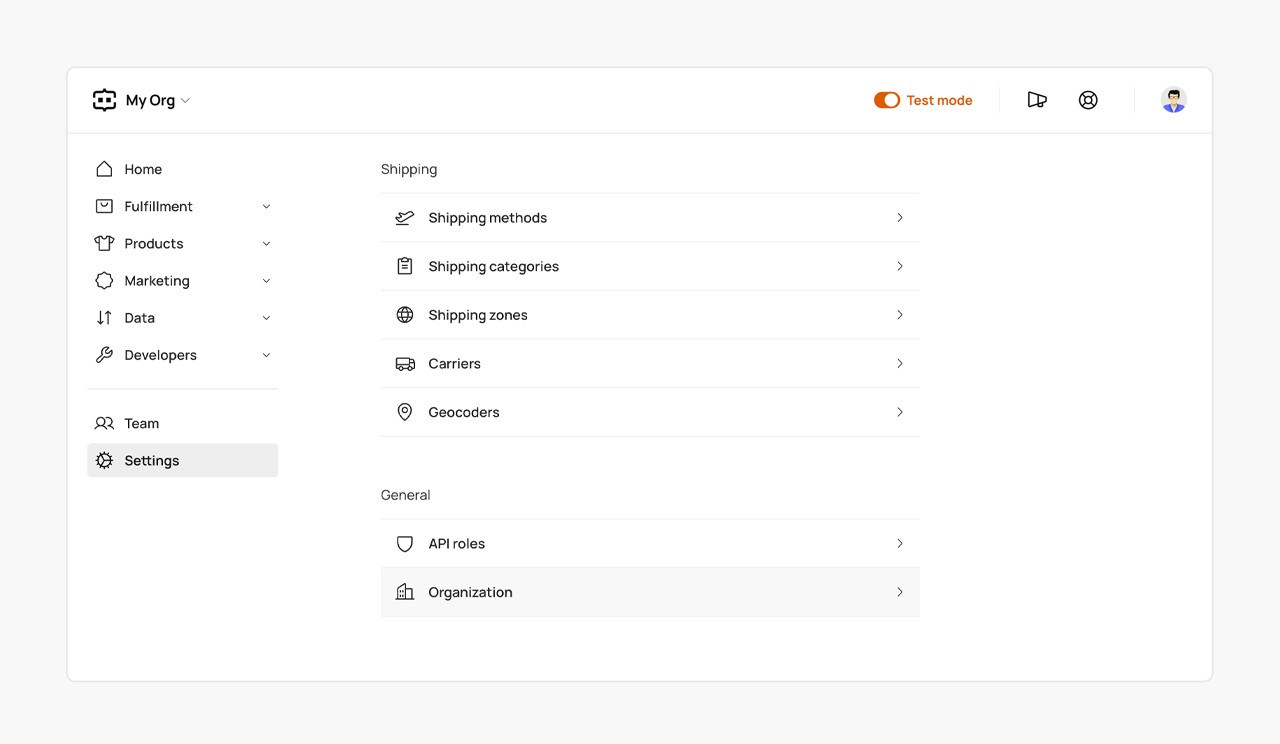The image size is (1280, 744).
Task: Click the Organization building icon
Action: coord(405,592)
